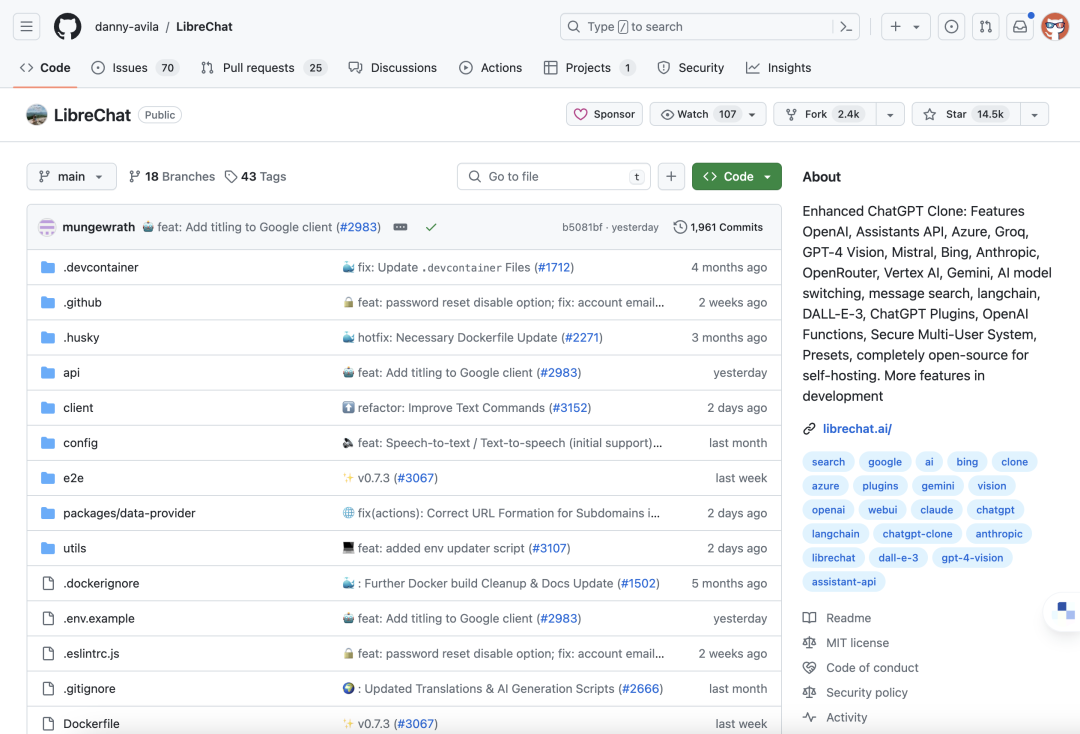
Task: View the green check status of latest commit
Action: (431, 227)
